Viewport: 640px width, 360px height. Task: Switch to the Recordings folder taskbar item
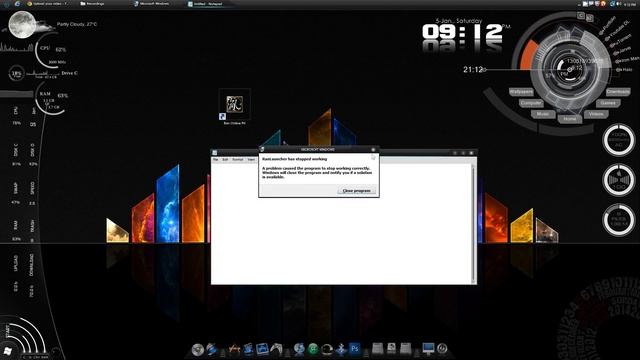[92, 4]
